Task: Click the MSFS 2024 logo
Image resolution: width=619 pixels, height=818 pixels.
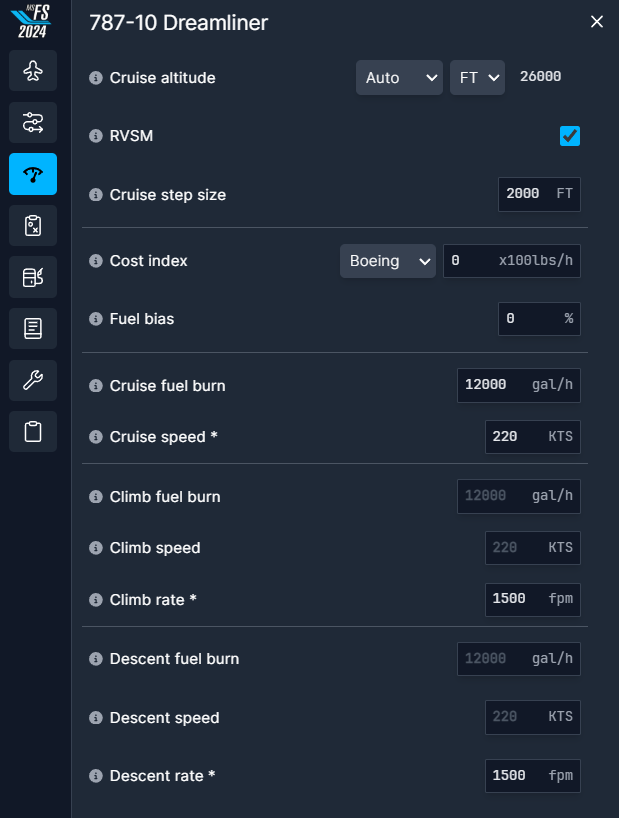Action: [x=32, y=21]
